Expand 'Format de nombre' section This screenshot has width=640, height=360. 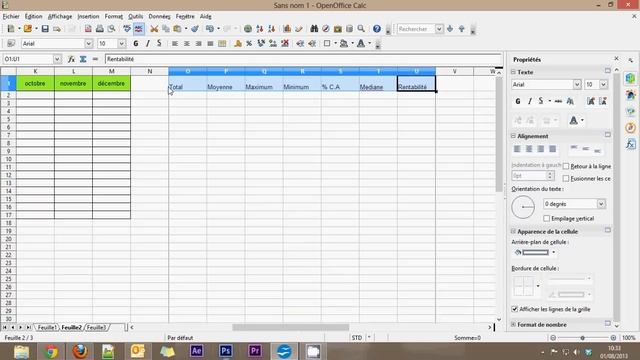513,324
